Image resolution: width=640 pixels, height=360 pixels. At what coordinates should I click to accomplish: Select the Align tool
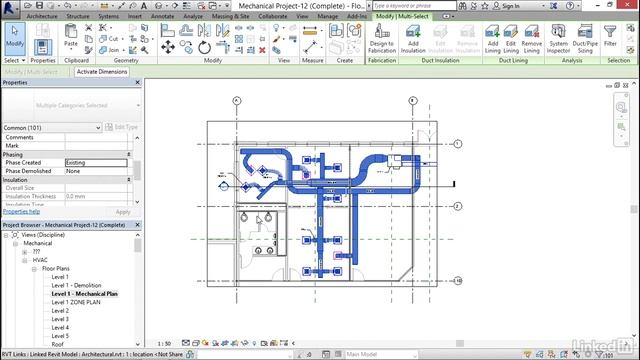[168, 31]
